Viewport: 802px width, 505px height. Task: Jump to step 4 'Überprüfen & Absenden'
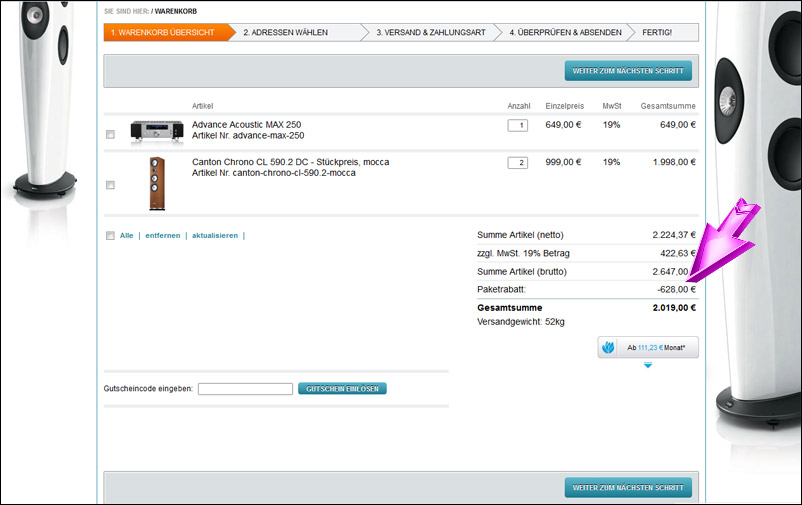[x=565, y=32]
